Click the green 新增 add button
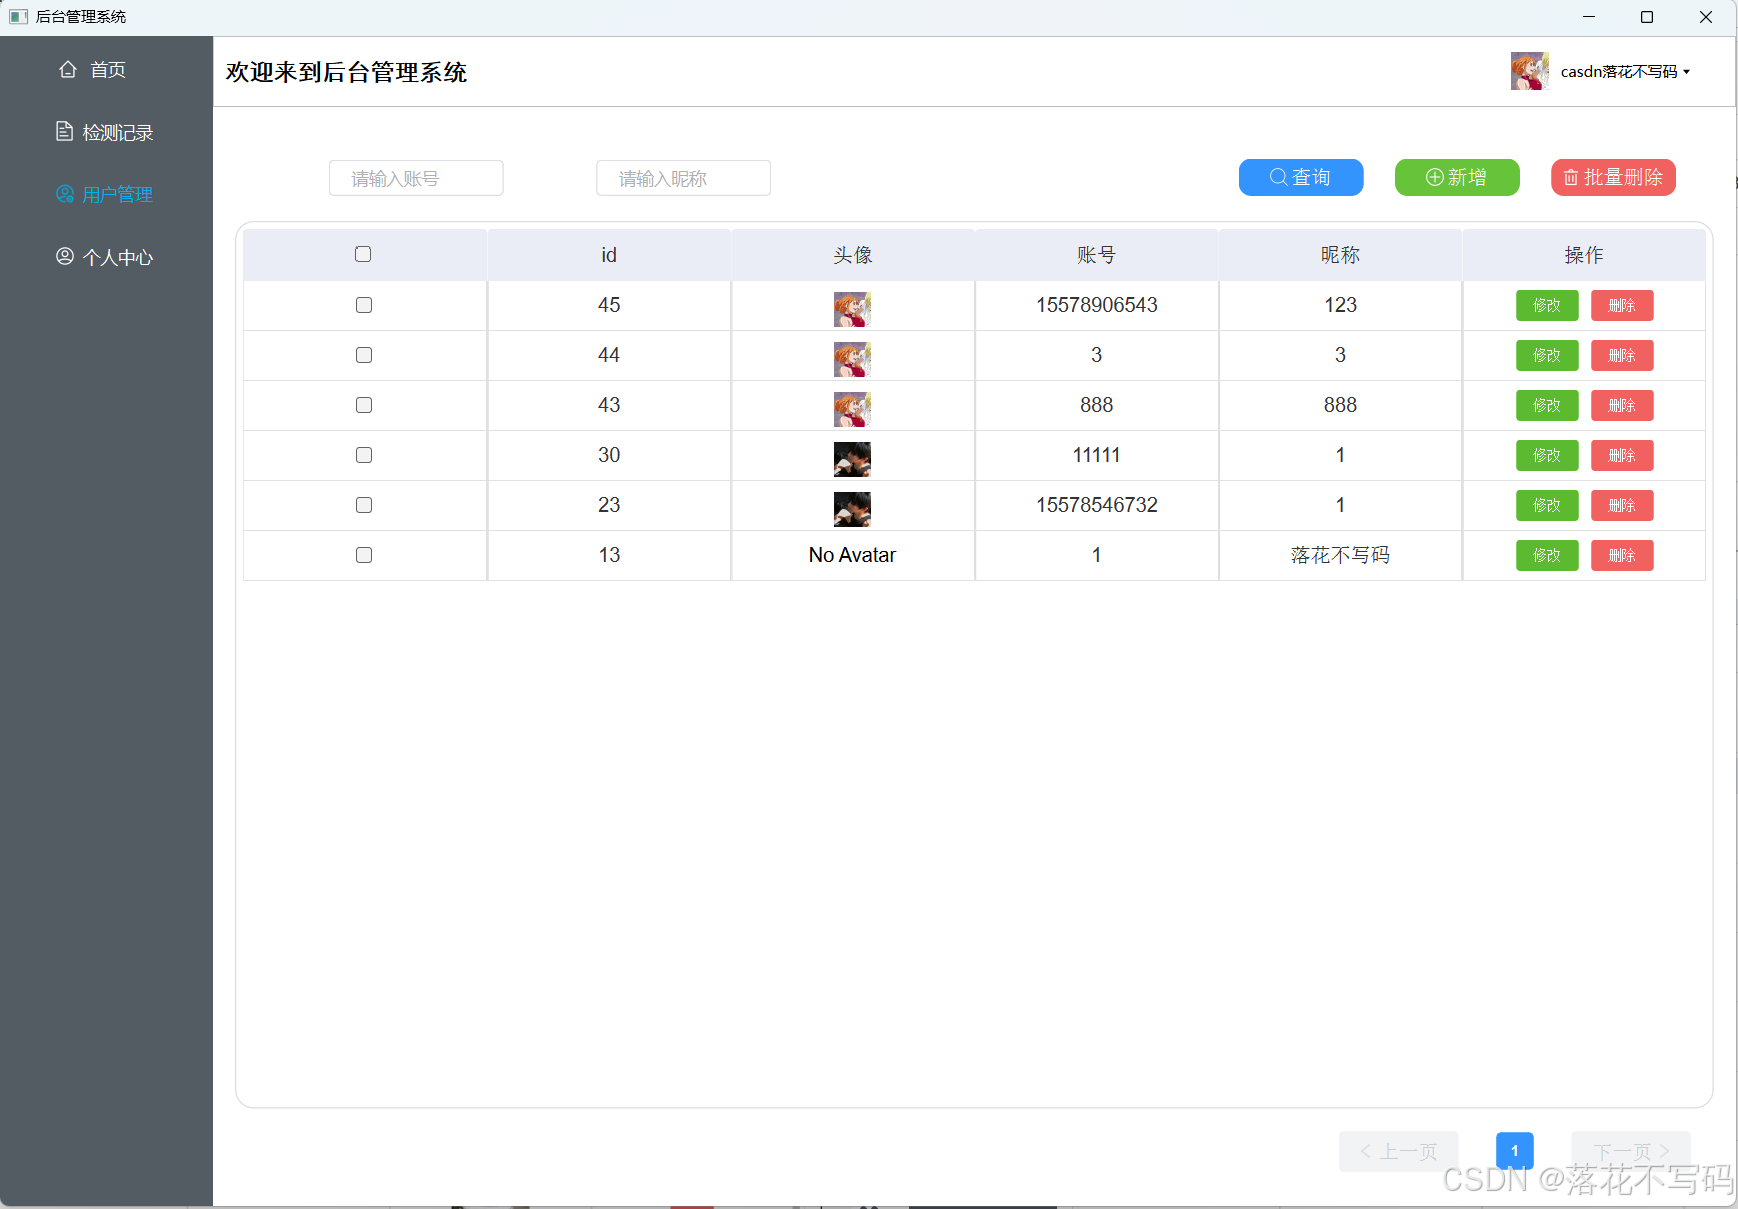Viewport: 1738px width, 1209px height. point(1457,177)
